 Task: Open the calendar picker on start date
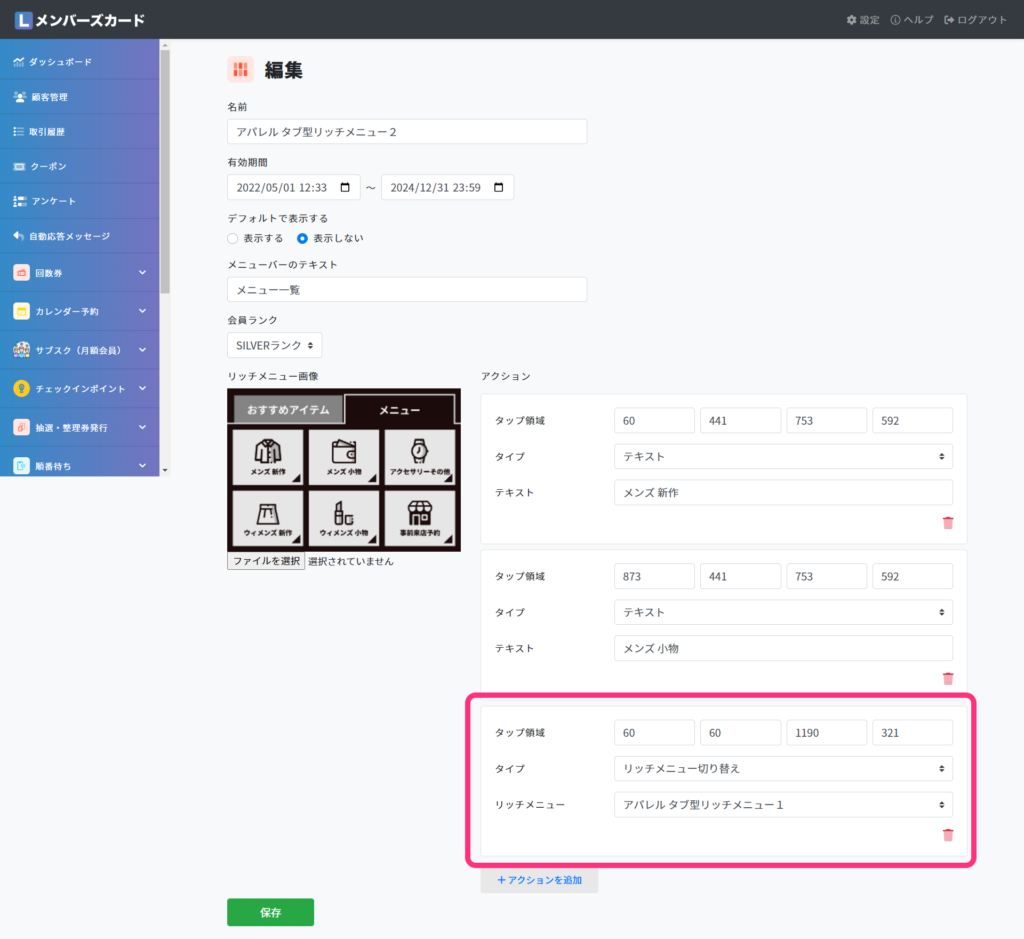345,188
